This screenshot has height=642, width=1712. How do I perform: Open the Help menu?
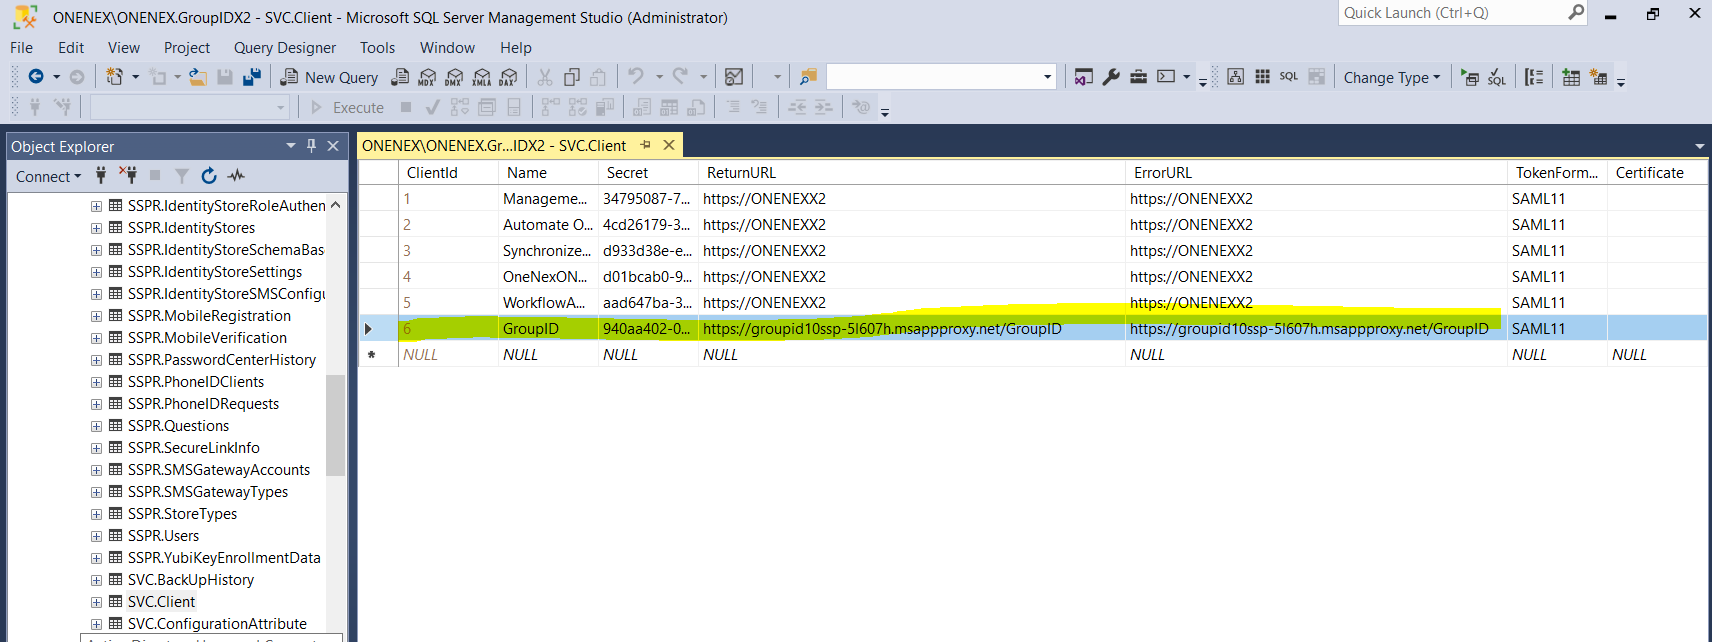click(x=516, y=47)
